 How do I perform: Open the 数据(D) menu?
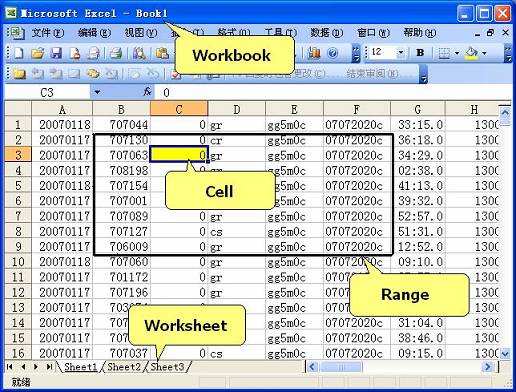[x=326, y=33]
